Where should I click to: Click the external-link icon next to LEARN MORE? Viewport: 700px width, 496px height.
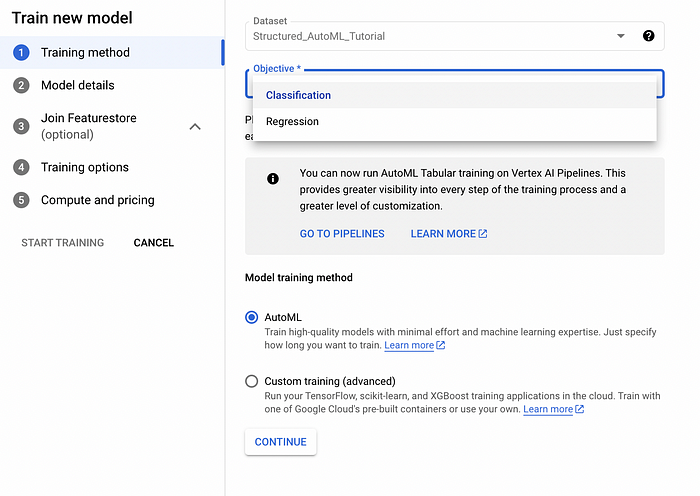pyautogui.click(x=483, y=233)
